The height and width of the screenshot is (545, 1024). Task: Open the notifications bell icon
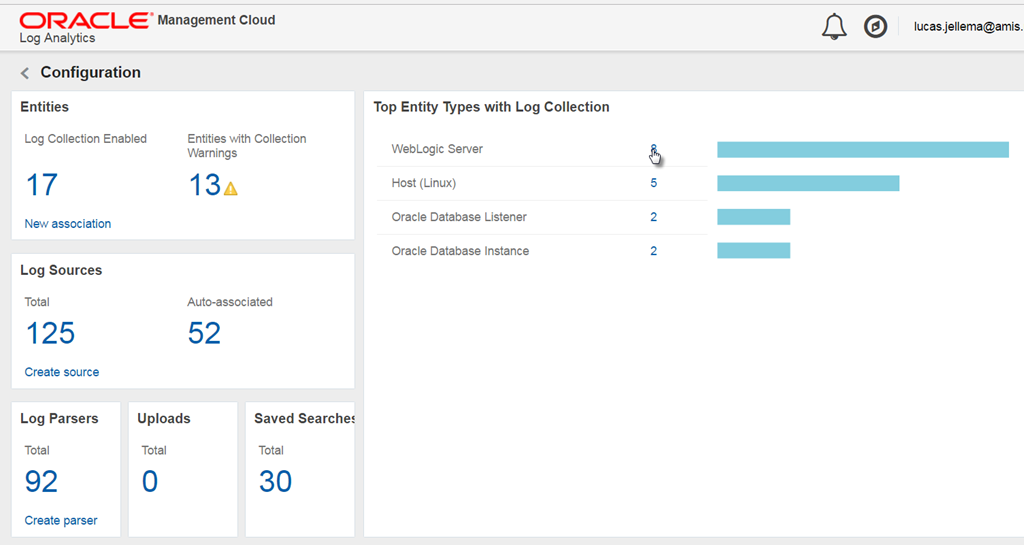[x=834, y=27]
